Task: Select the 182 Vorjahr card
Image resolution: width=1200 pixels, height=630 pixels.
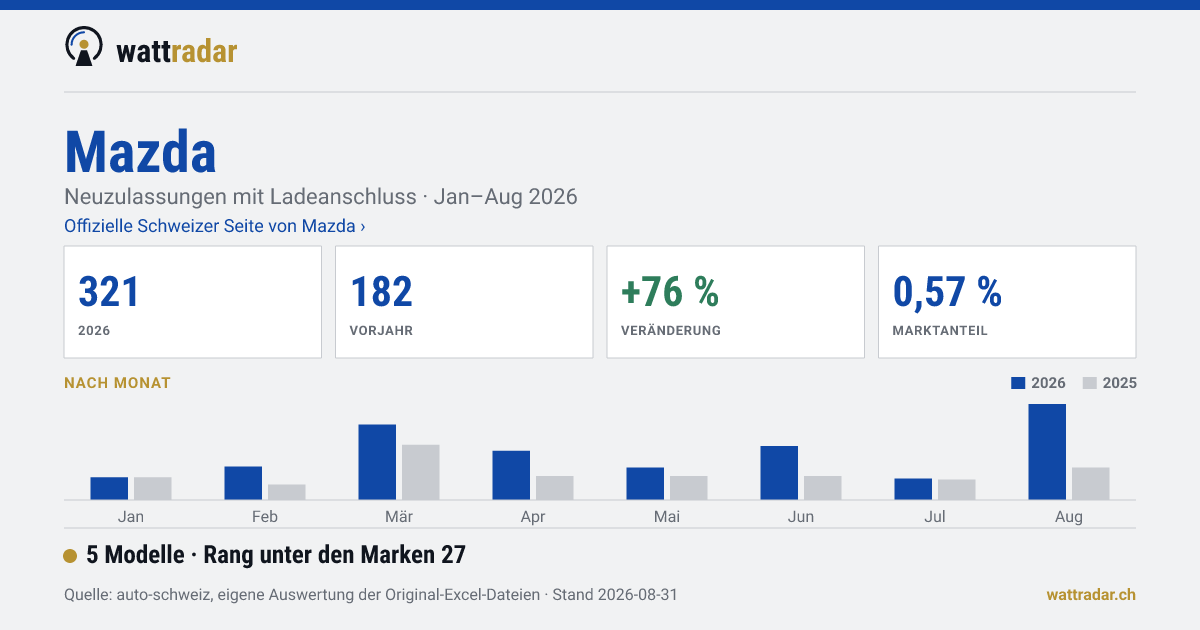Action: pos(464,302)
